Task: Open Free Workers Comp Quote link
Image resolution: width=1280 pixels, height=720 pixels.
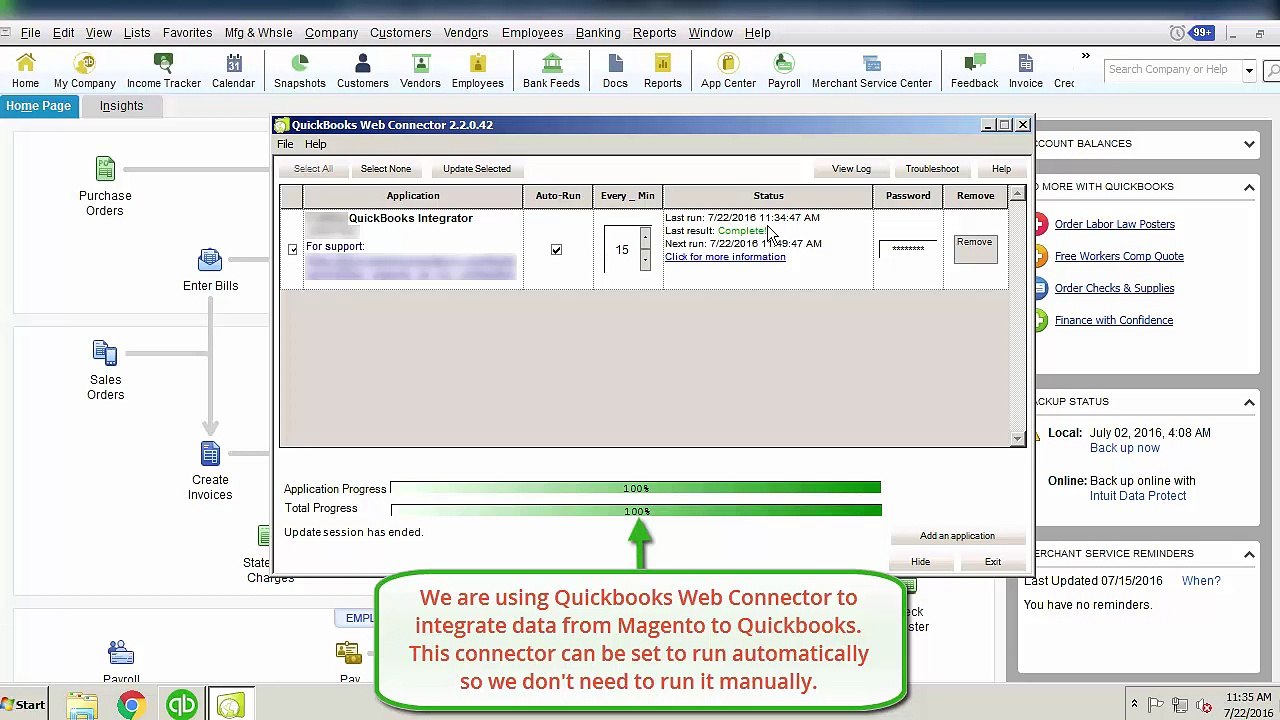Action: click(x=1119, y=256)
